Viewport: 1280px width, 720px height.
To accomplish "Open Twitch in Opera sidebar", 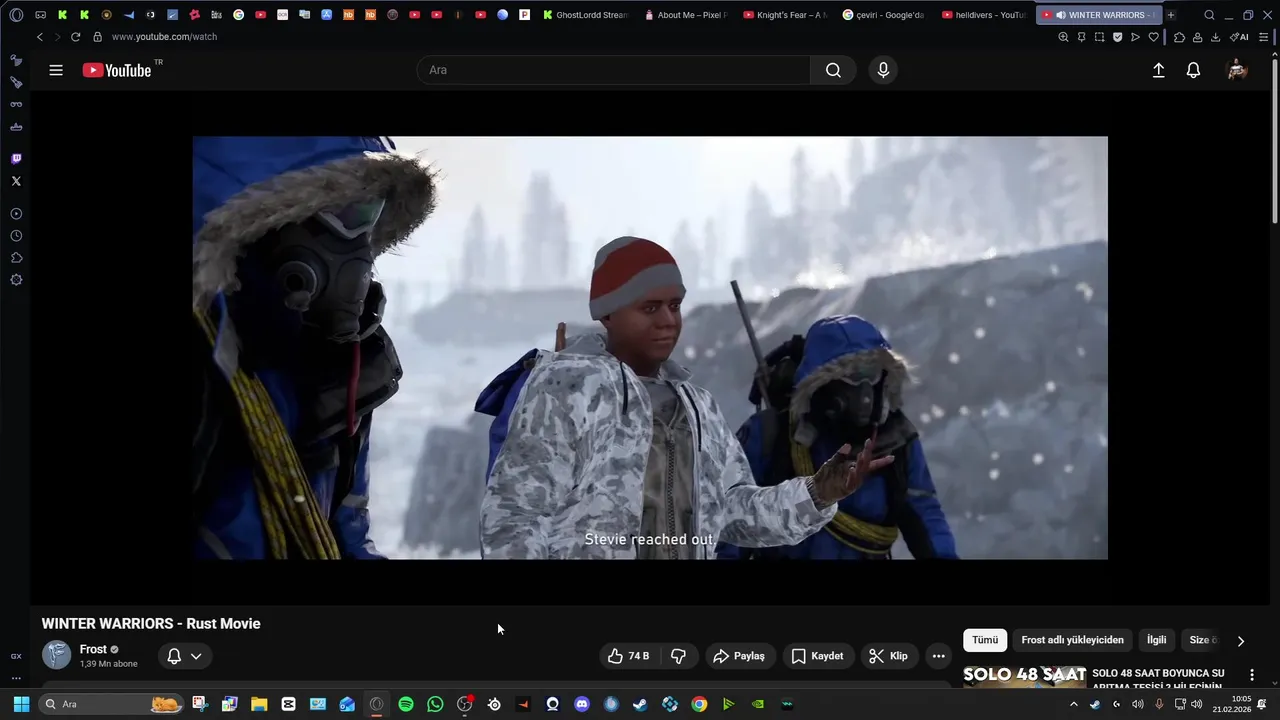I will click(x=16, y=159).
